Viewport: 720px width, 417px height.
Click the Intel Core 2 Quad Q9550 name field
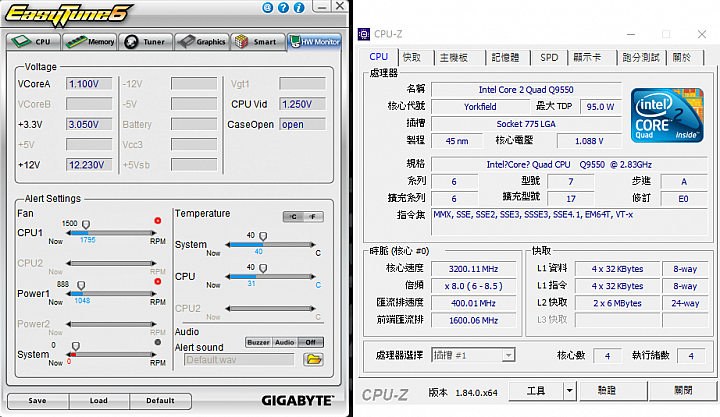coord(526,90)
